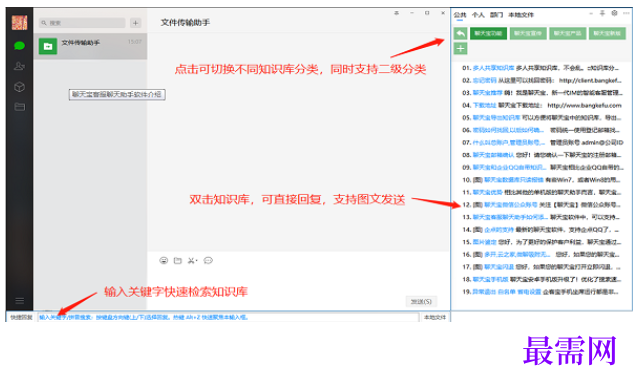Select entry 04 下载地址
635x382 pixels.
click(542, 105)
